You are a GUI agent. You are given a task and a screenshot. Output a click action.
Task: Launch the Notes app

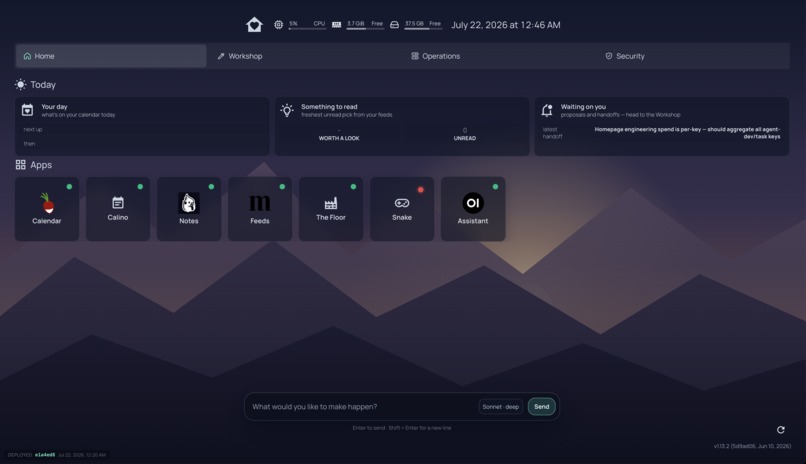(189, 209)
